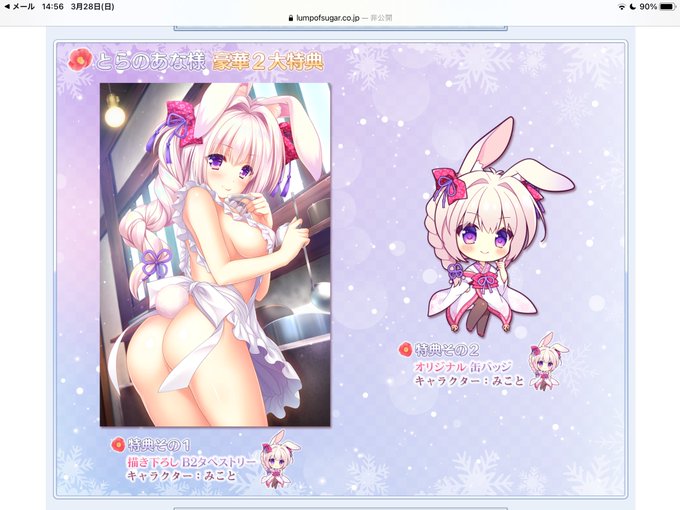
Task: Click the 描き下ろし B2タペストリー text
Action: 191,462
